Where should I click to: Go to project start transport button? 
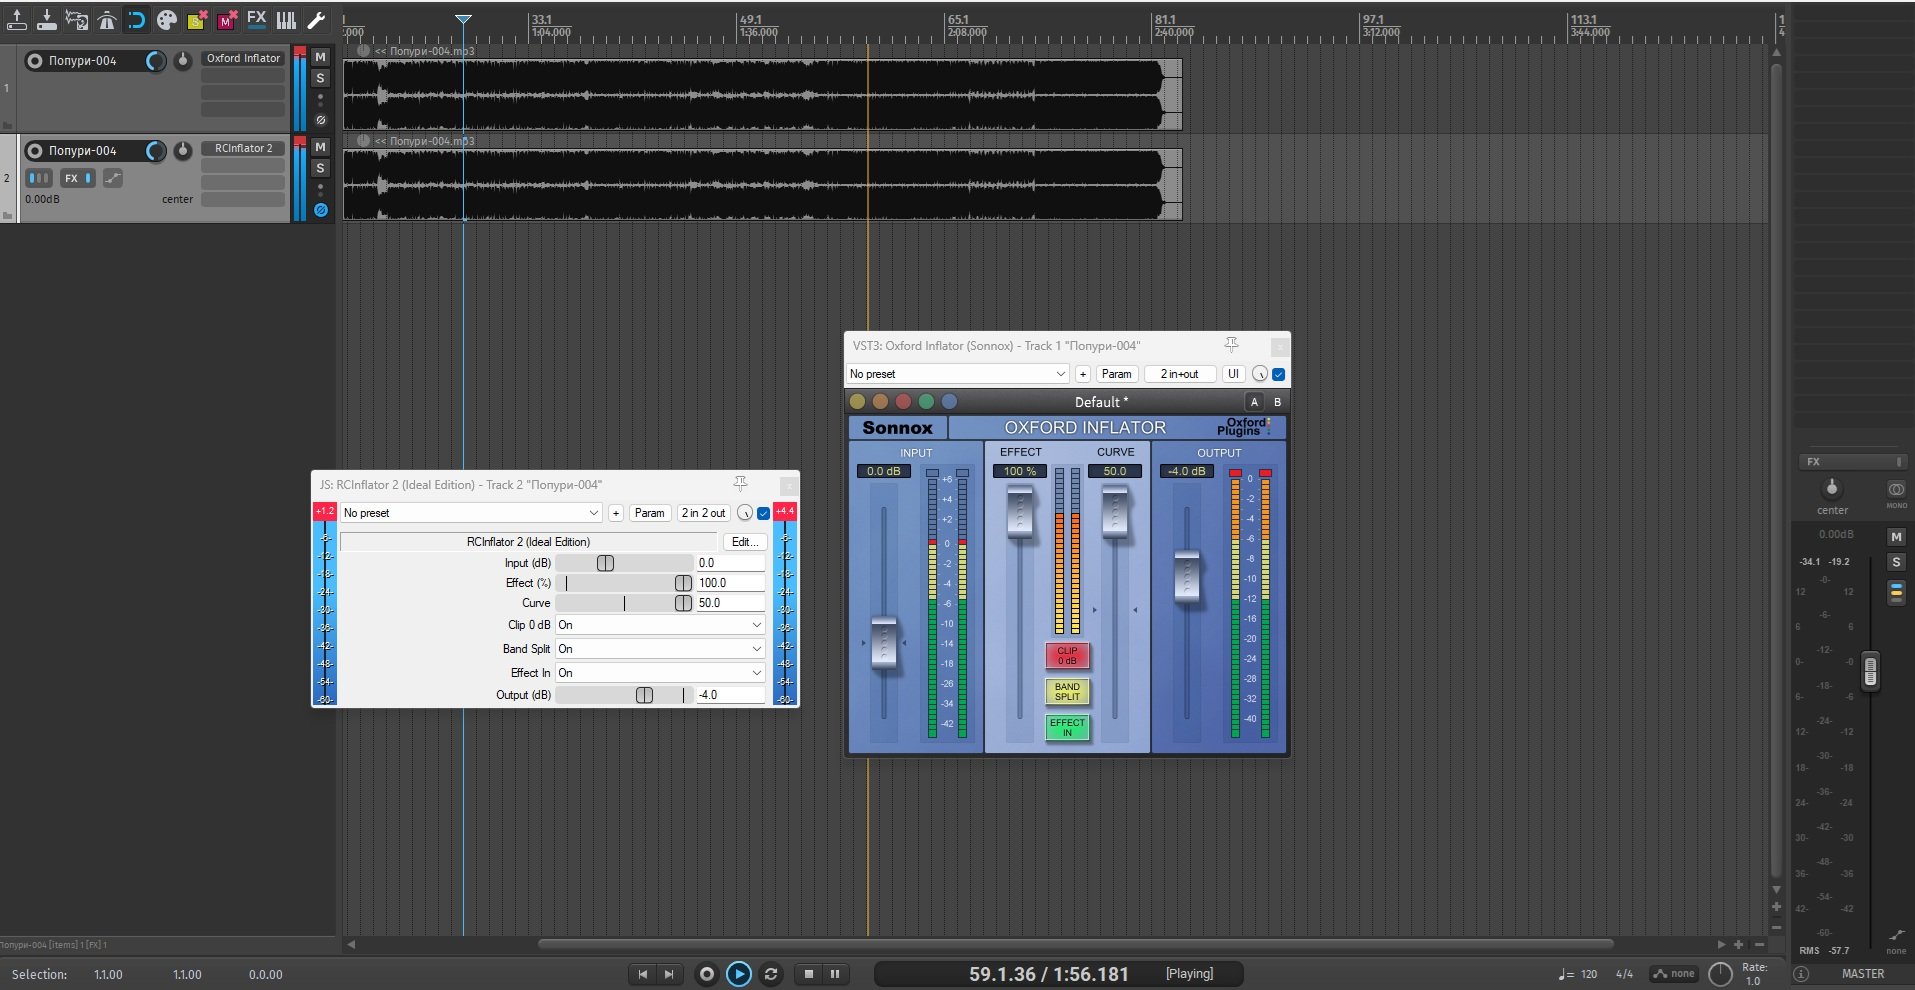pyautogui.click(x=642, y=974)
